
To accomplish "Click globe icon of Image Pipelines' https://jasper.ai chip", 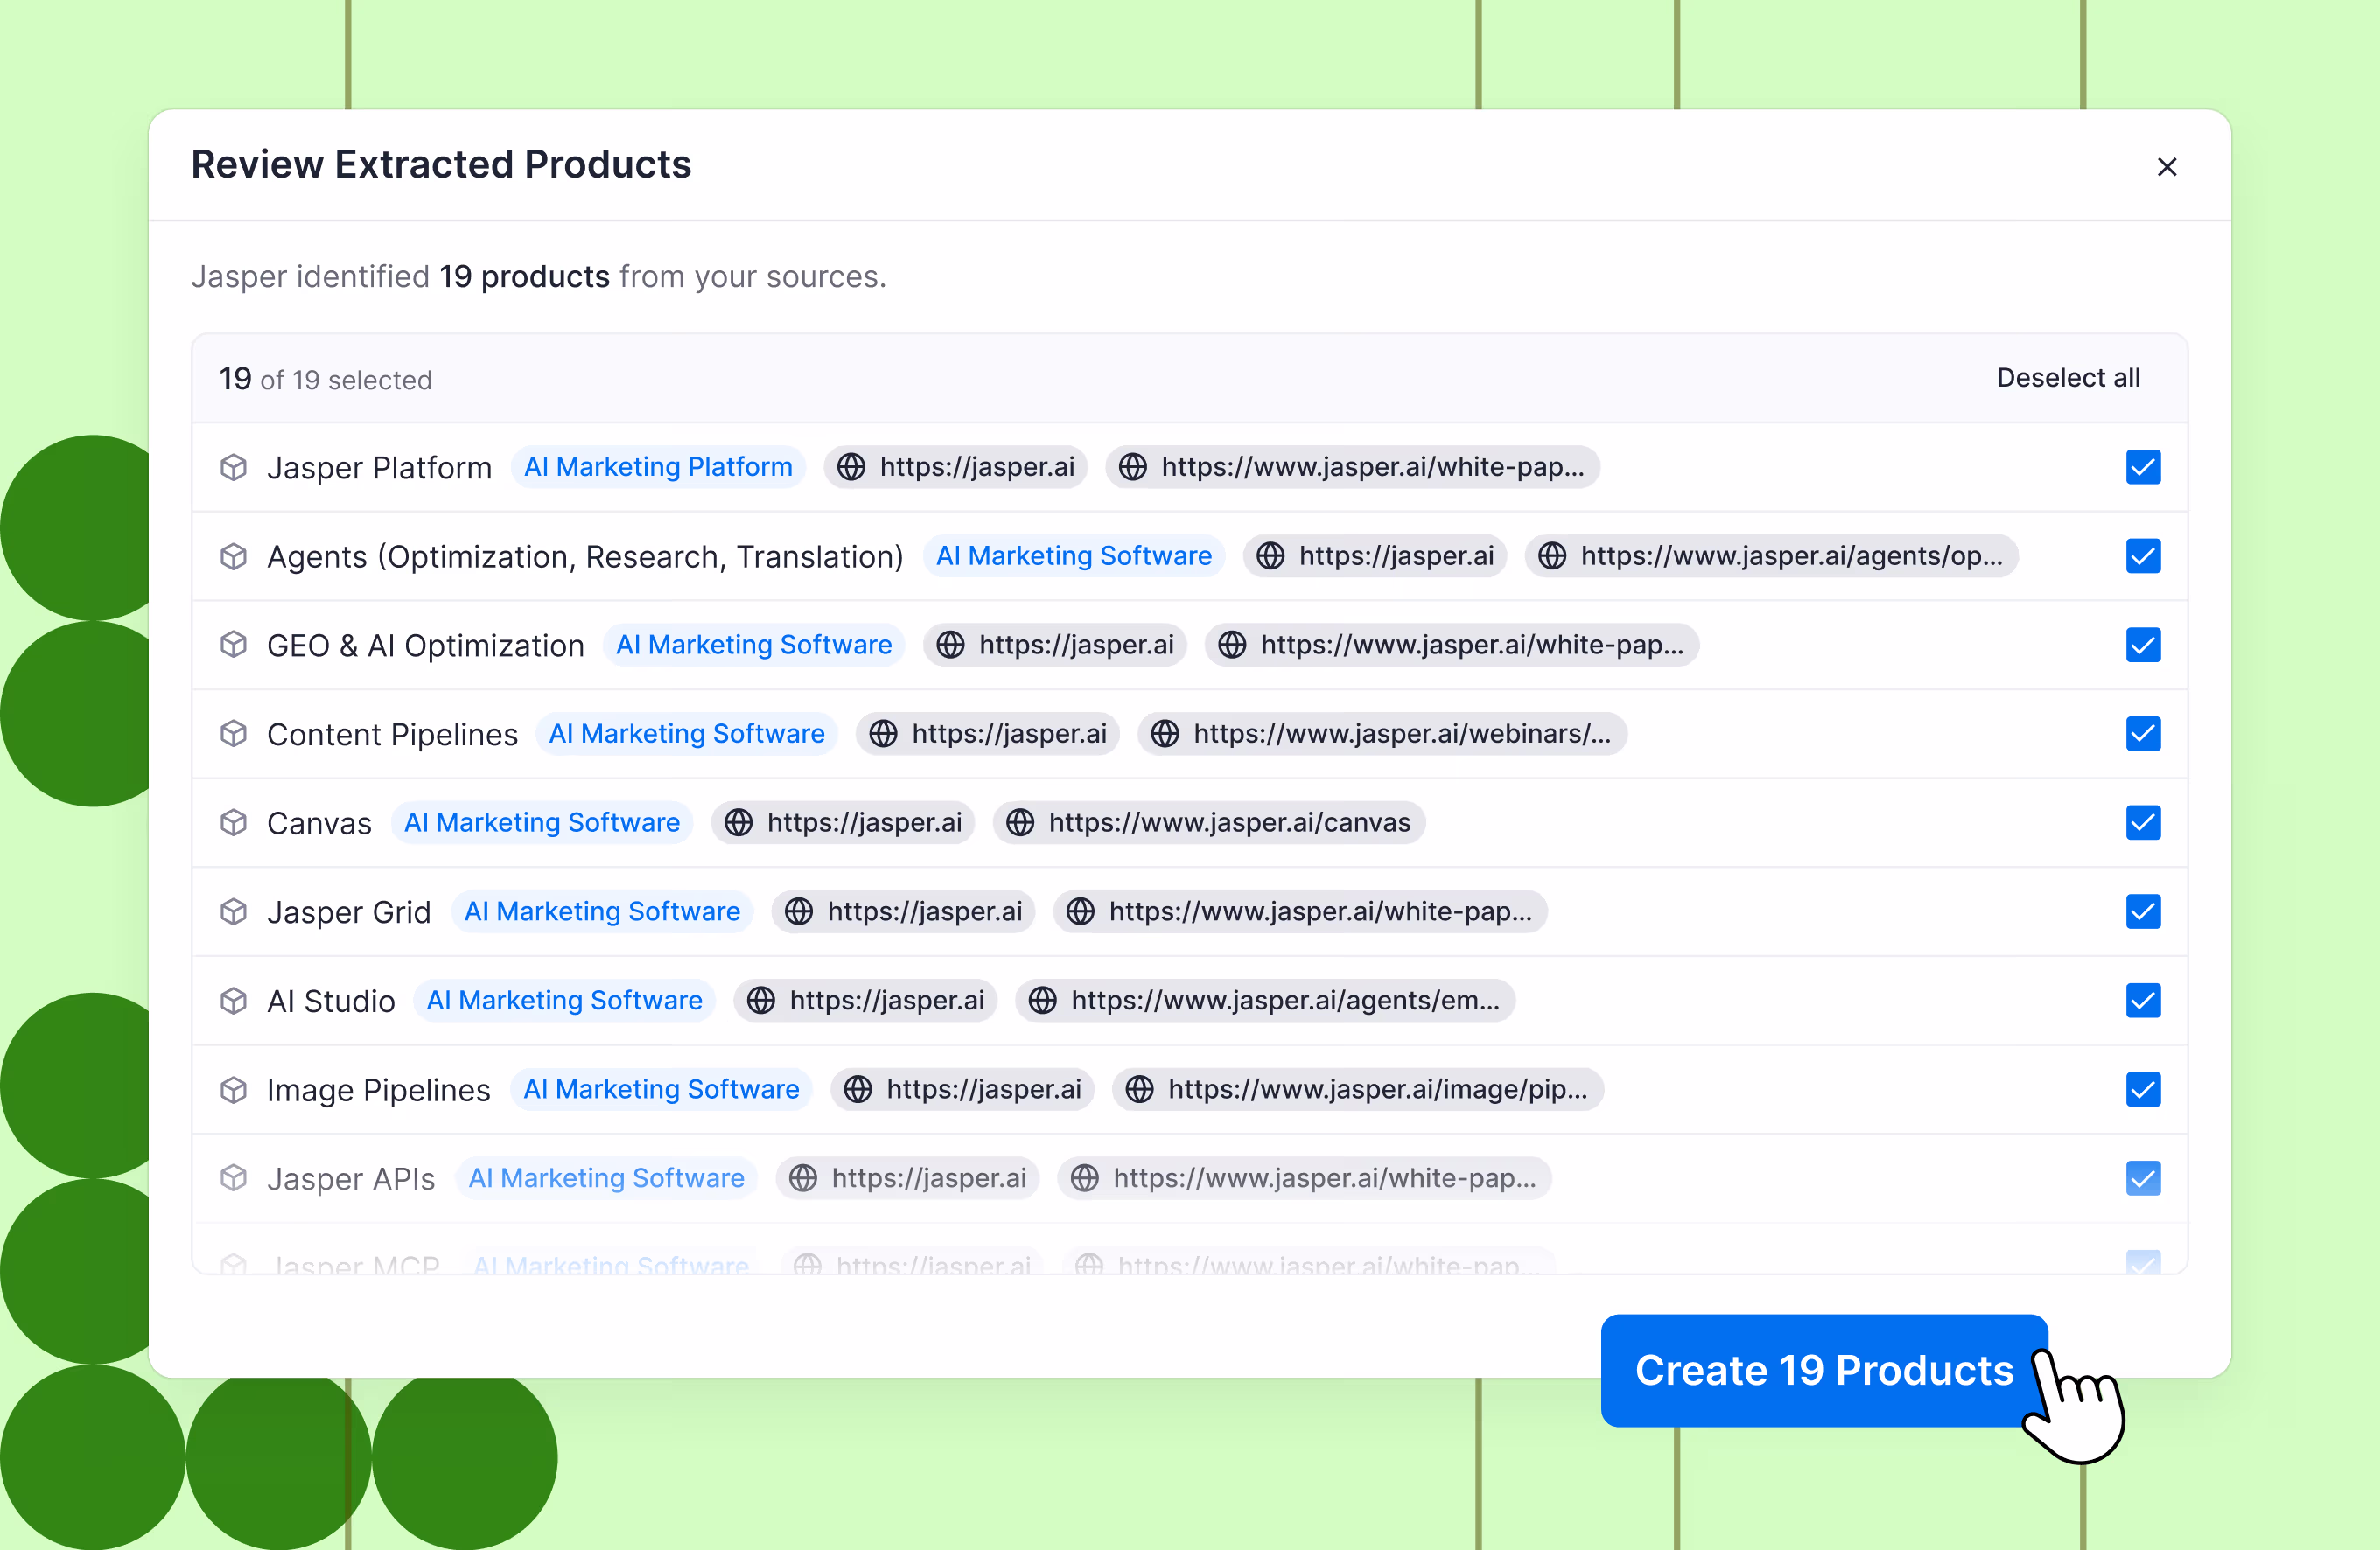I will 858,1090.
